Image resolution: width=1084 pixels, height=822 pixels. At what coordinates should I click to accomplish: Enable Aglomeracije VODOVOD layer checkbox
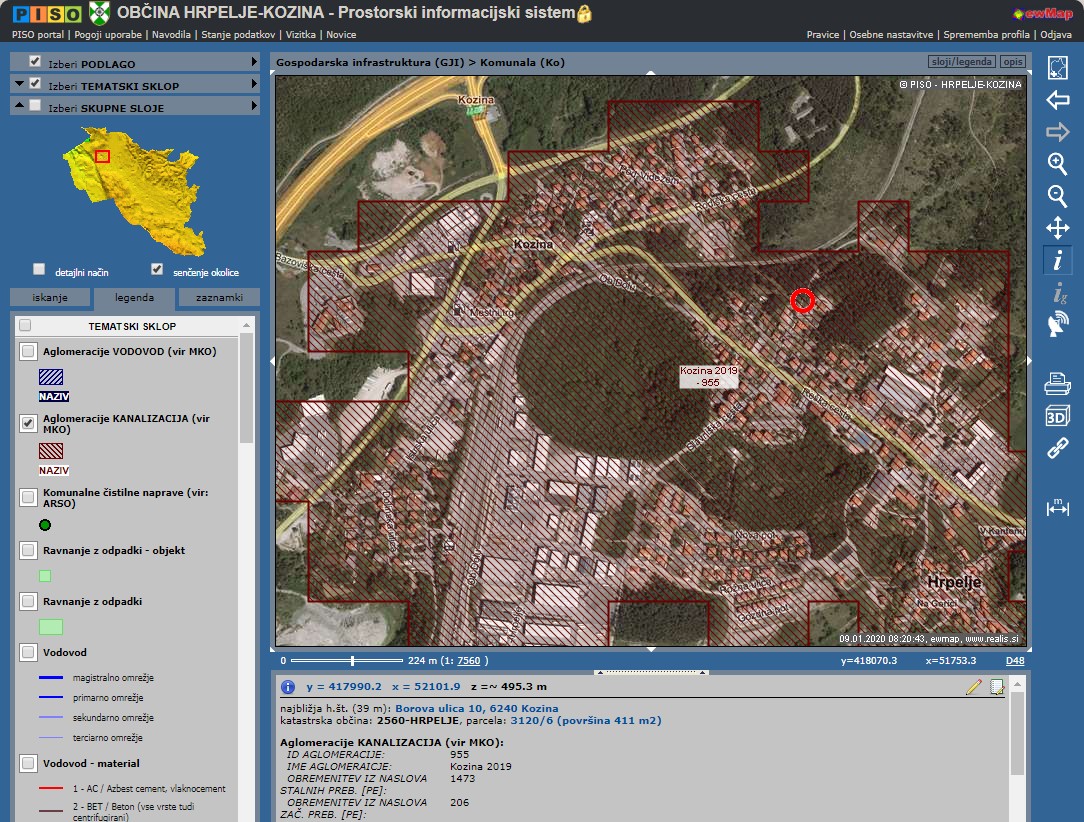coord(28,351)
